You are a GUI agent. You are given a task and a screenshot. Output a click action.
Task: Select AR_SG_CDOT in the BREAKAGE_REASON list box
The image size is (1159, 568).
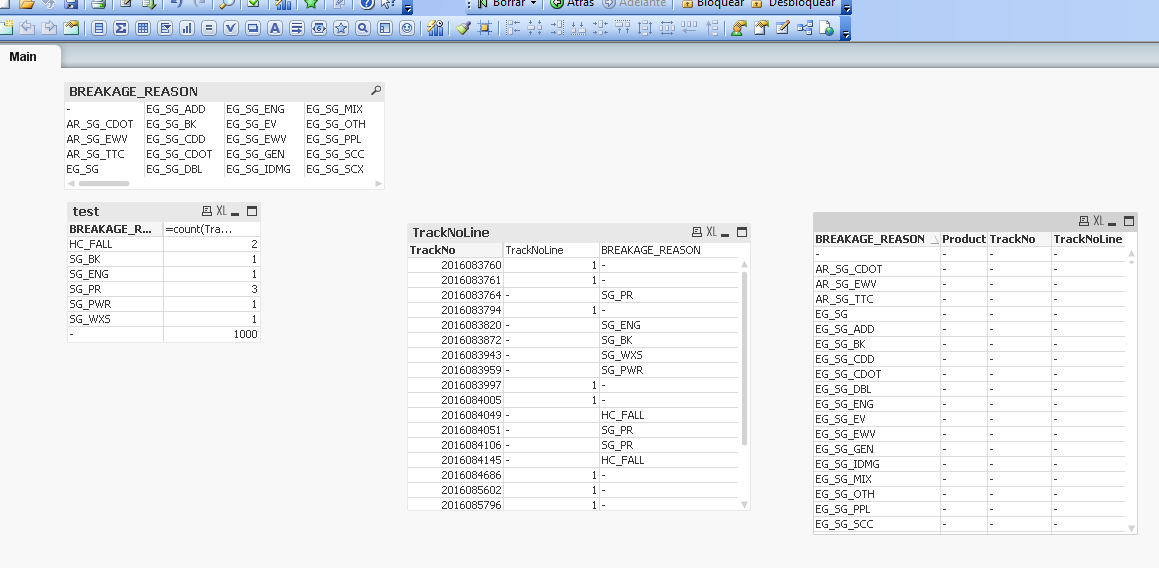(x=100, y=124)
